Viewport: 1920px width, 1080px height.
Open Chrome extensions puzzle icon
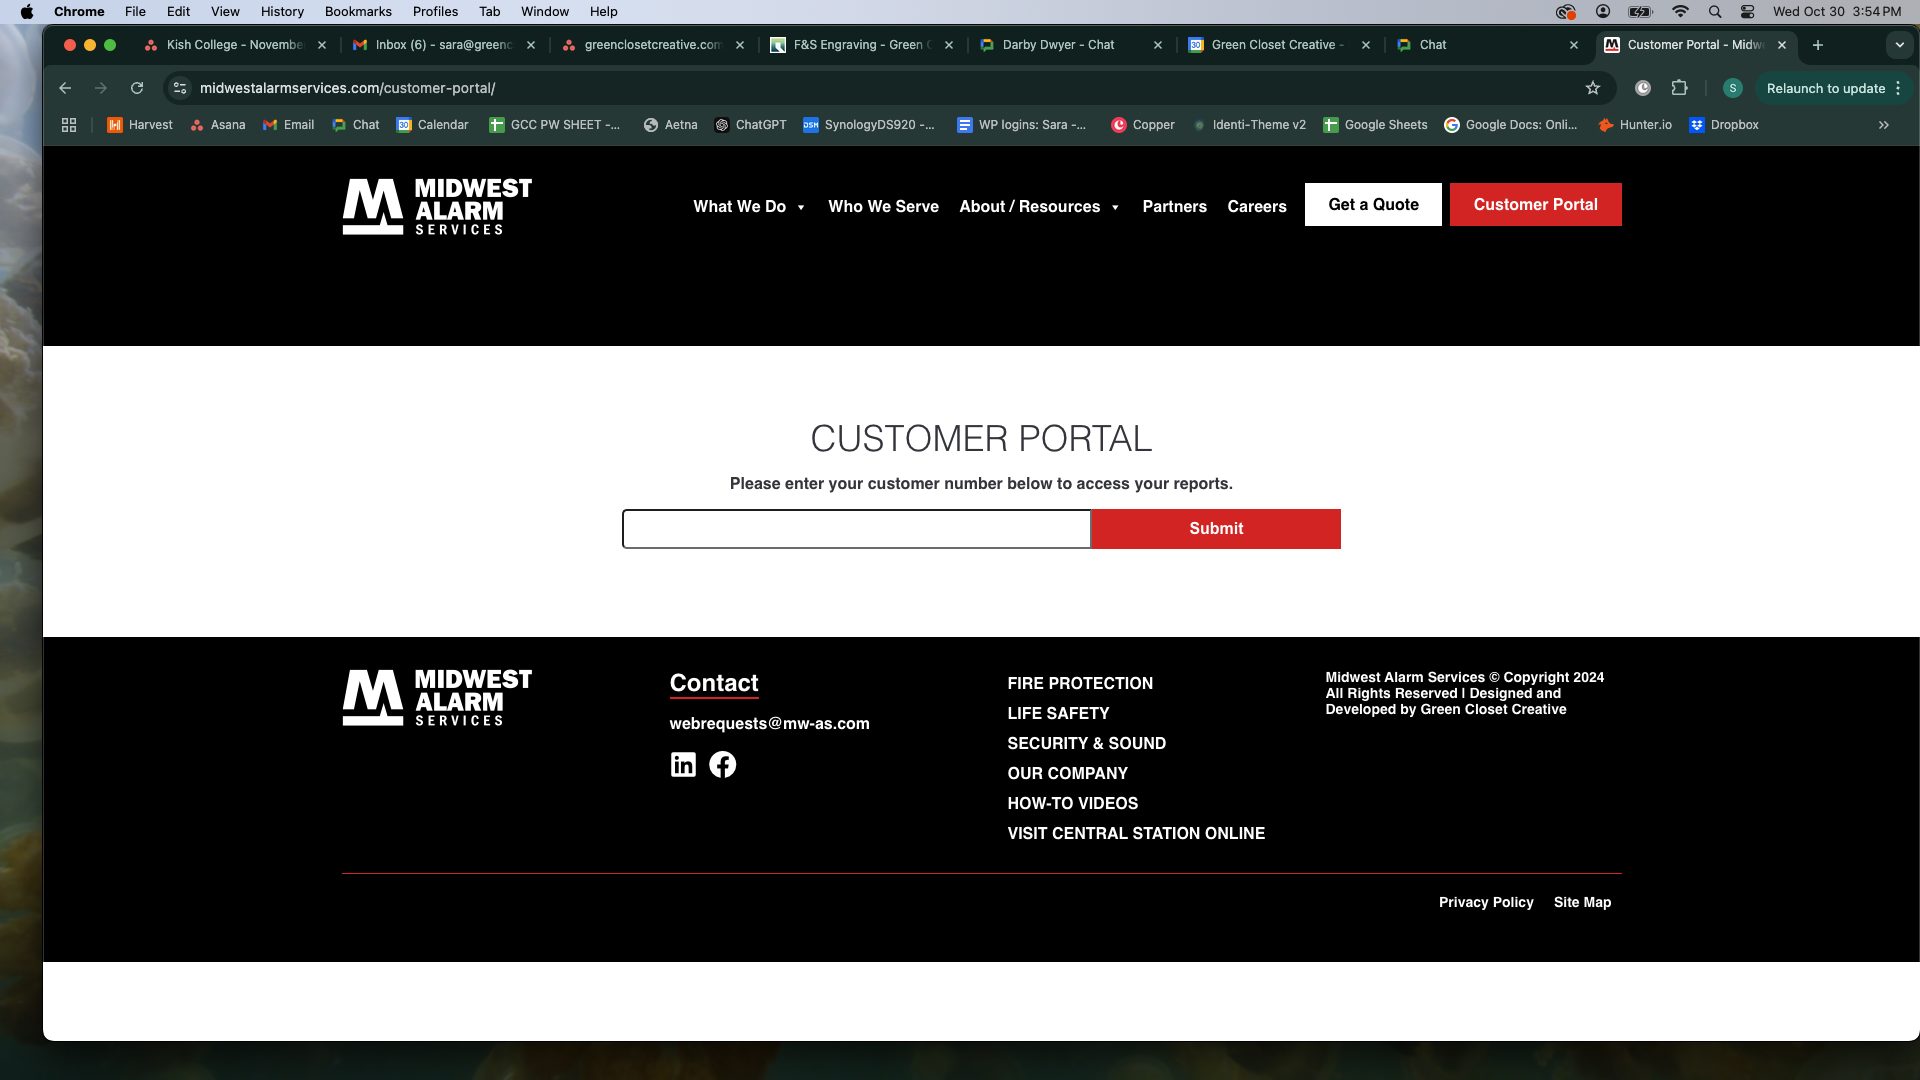(x=1679, y=88)
